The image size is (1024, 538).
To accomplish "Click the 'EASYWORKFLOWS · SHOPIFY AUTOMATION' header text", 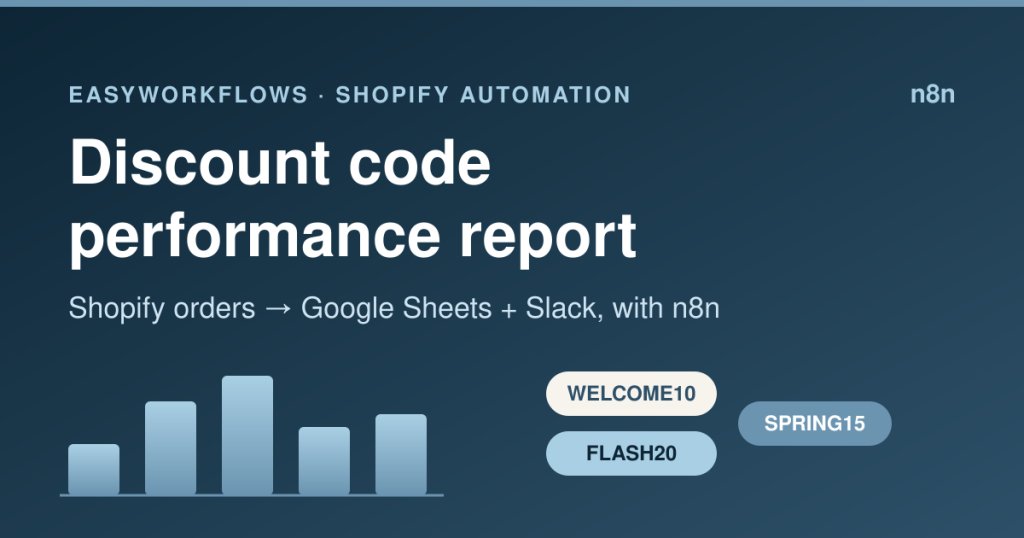I will tap(349, 95).
